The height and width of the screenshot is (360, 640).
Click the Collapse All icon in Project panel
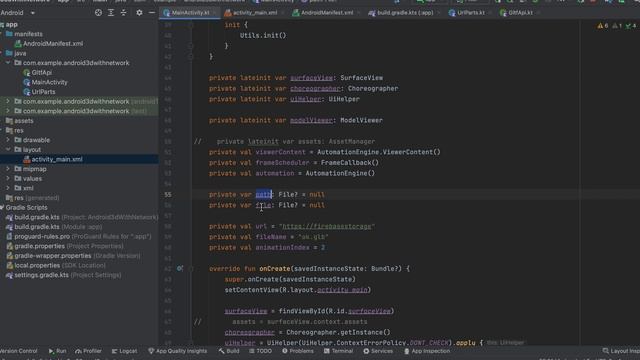pyautogui.click(x=123, y=13)
